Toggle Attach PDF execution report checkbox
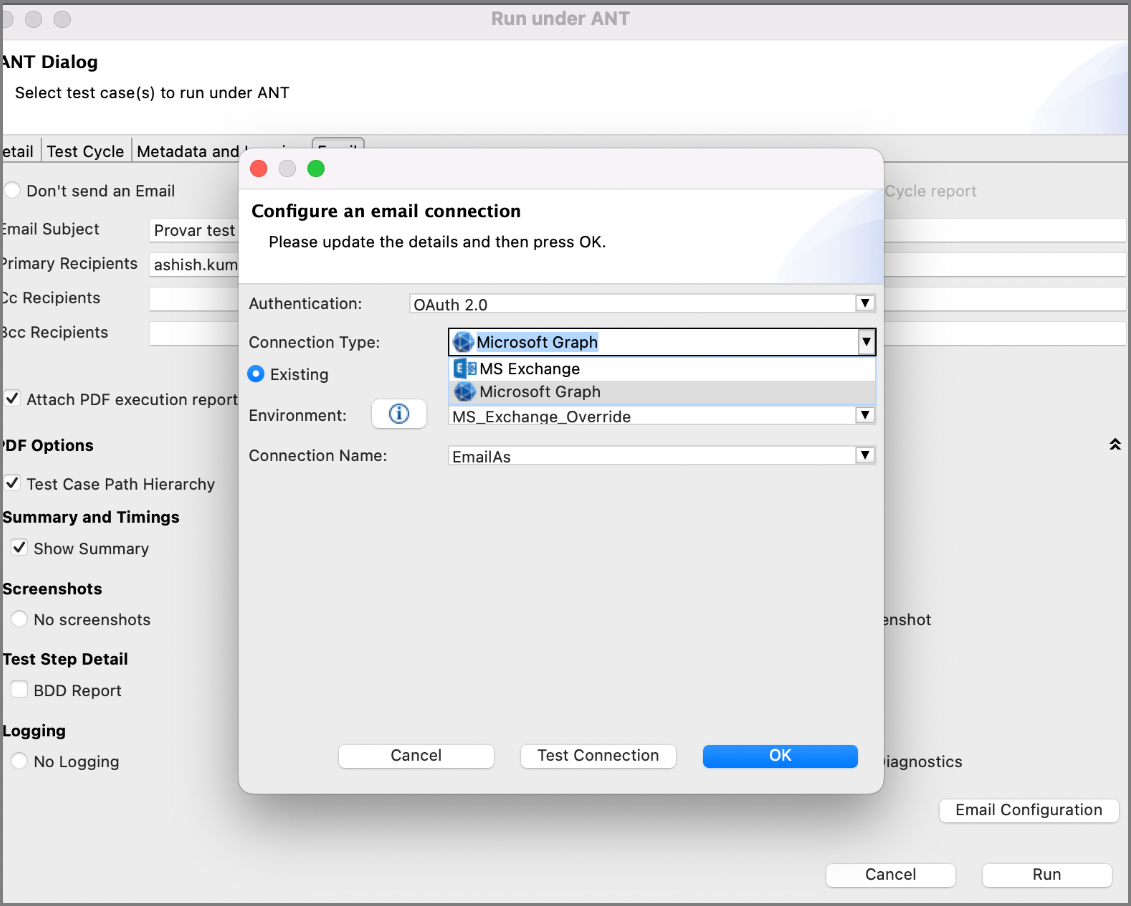This screenshot has width=1131, height=906. tap(12, 399)
